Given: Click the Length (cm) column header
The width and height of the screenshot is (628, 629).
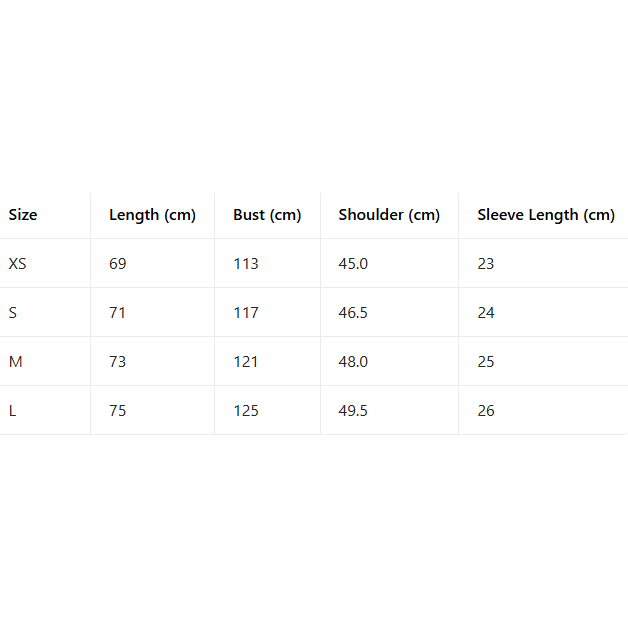Looking at the screenshot, I should tap(152, 215).
